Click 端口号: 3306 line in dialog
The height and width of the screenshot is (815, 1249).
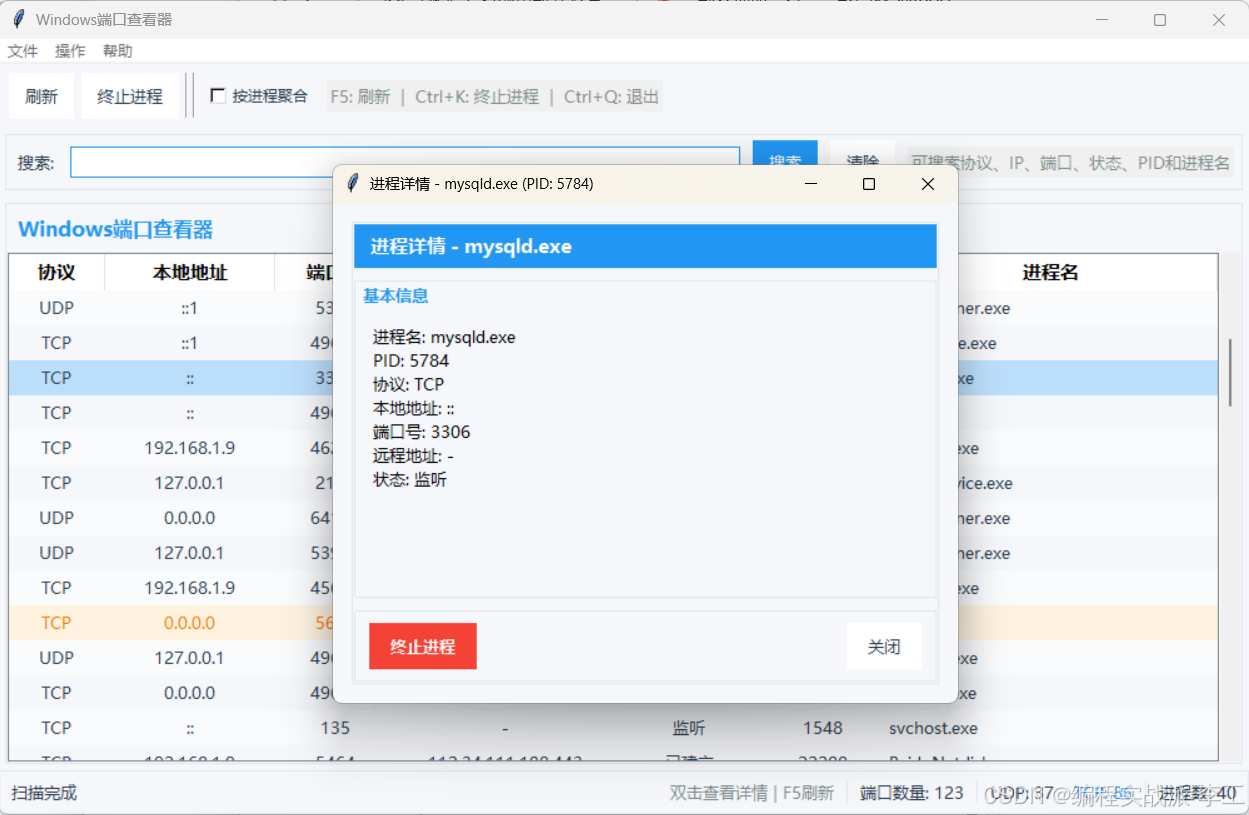point(421,432)
